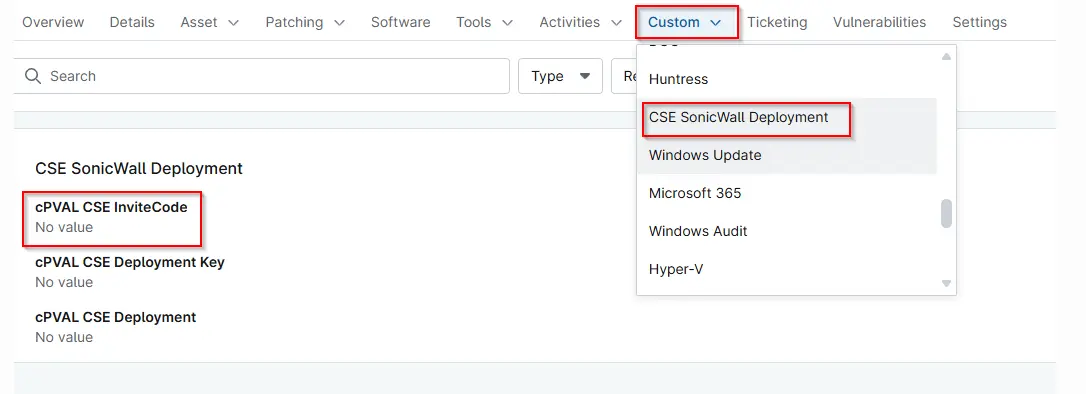
Task: Expand the Activities tab menu
Action: (580, 22)
